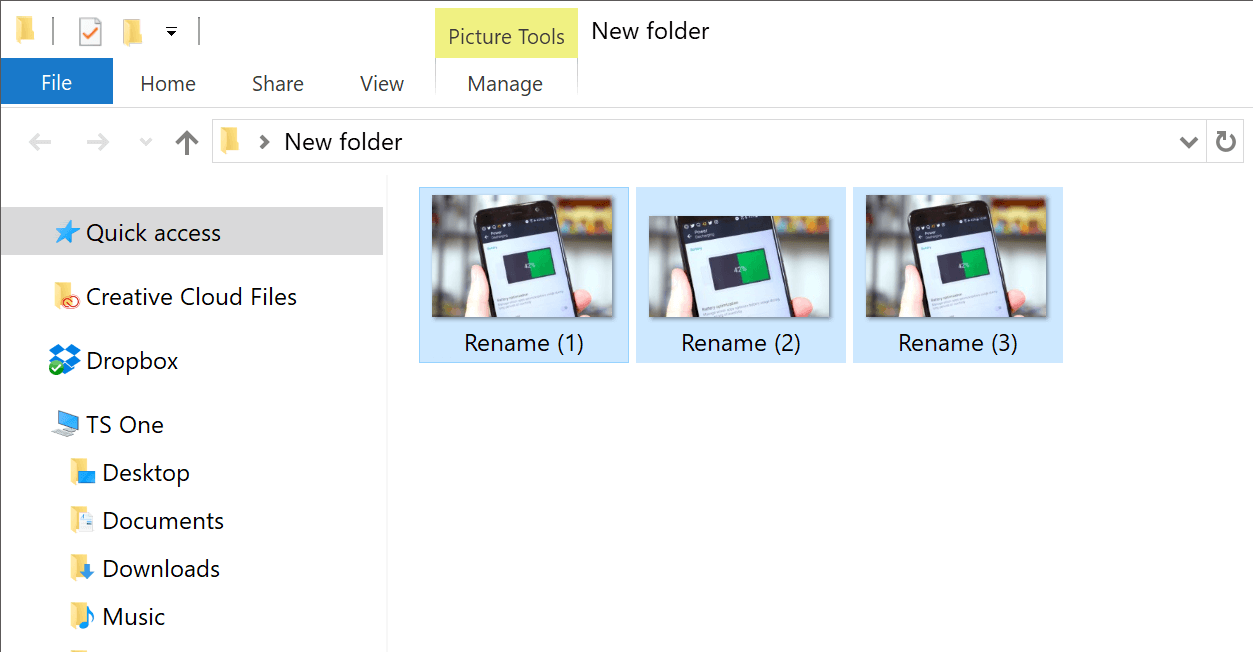Open Customize Quick Access Toolbar dropdown arrow
Viewport: 1253px width, 652px height.
[x=171, y=32]
